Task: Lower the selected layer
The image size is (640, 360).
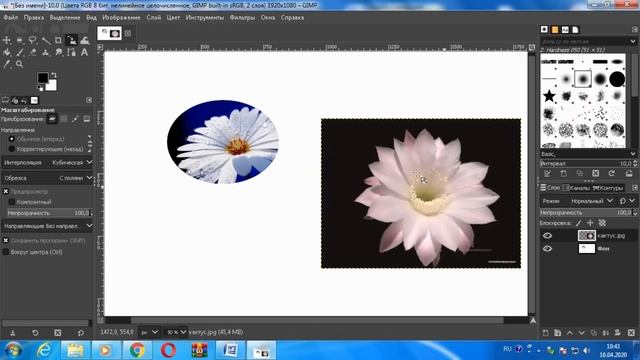Action: (582, 333)
